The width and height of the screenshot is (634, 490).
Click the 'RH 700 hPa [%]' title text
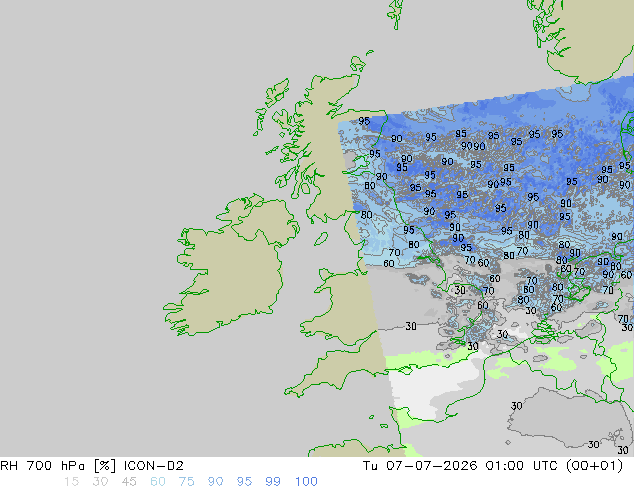coord(59,466)
